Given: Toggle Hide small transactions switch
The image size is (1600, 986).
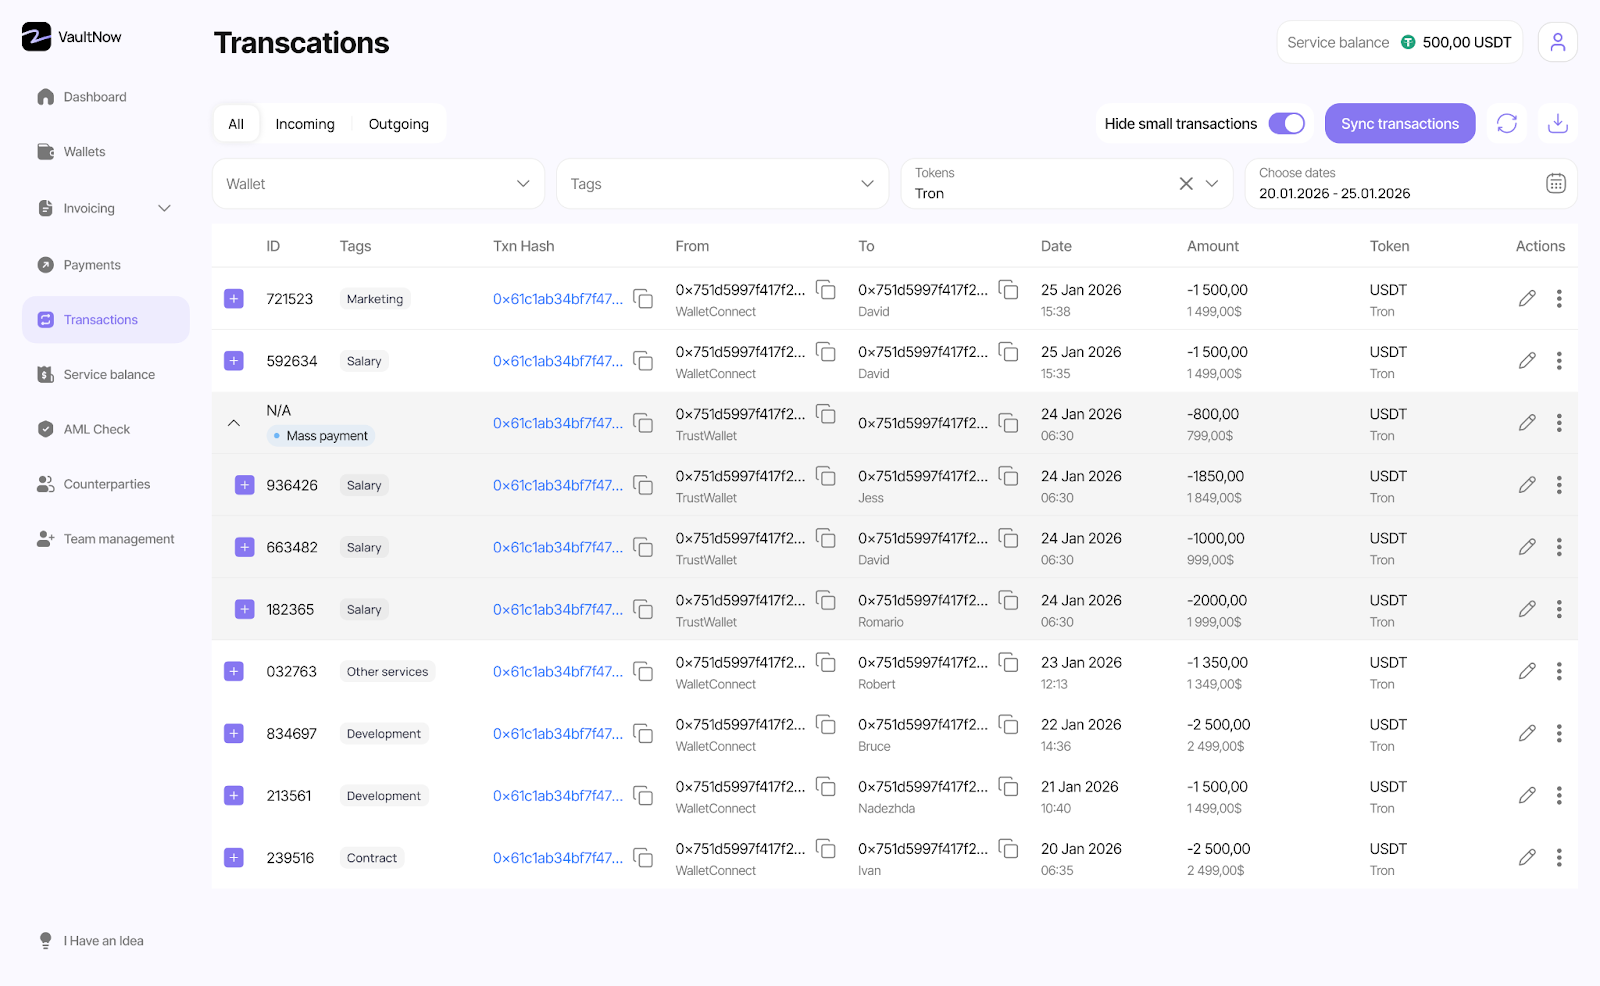Looking at the screenshot, I should point(1286,124).
